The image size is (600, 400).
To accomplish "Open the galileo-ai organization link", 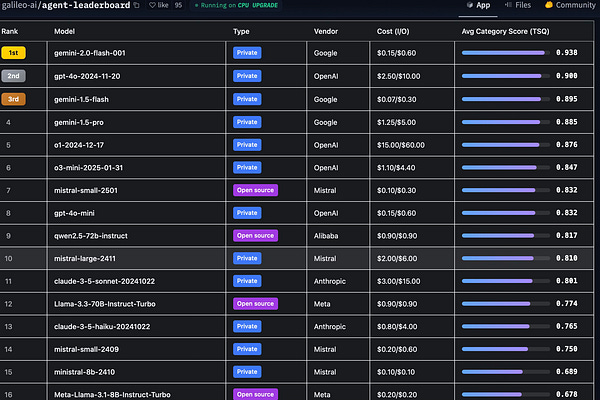I will point(19,5).
